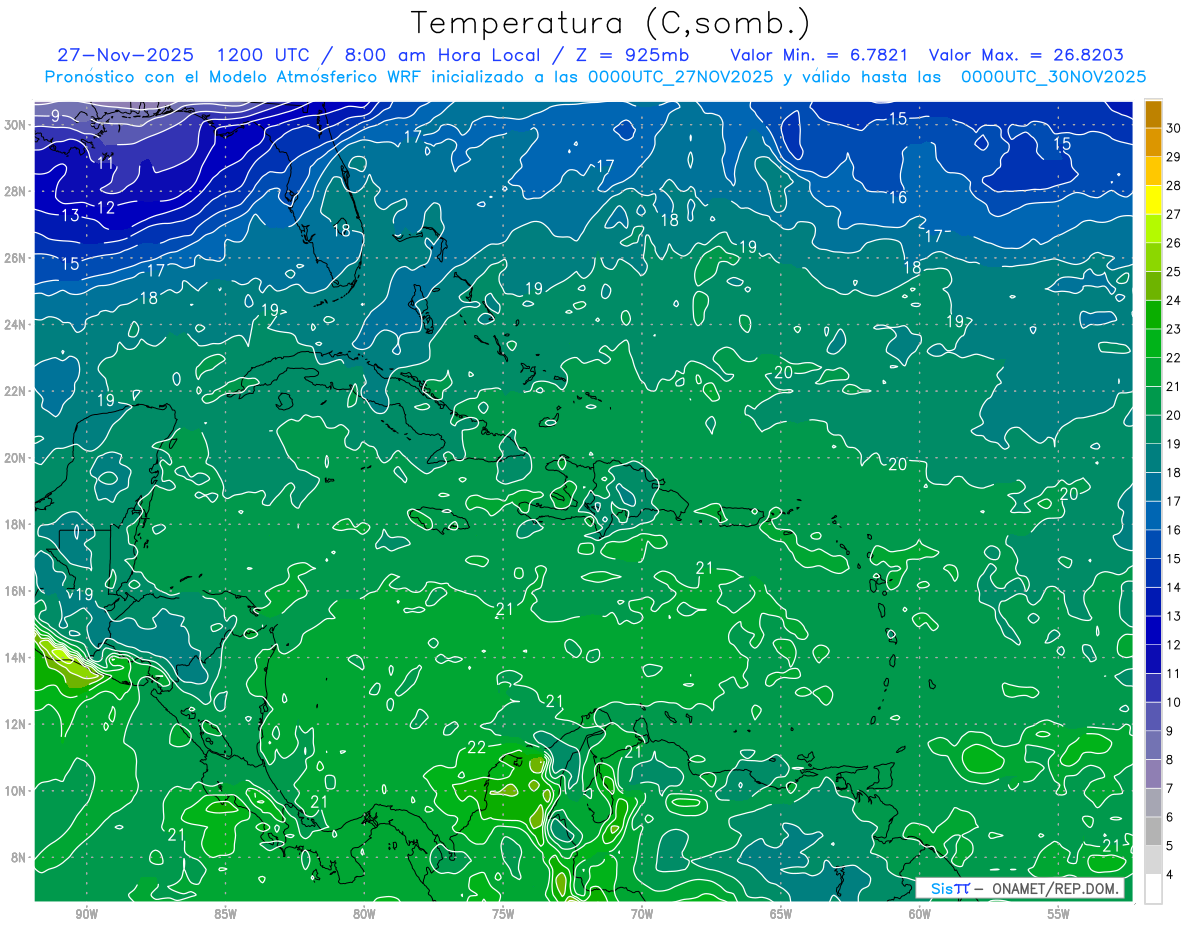The width and height of the screenshot is (1200, 927).
Task: Click the color scale swatch between 8 and 9
Action: click(1153, 745)
